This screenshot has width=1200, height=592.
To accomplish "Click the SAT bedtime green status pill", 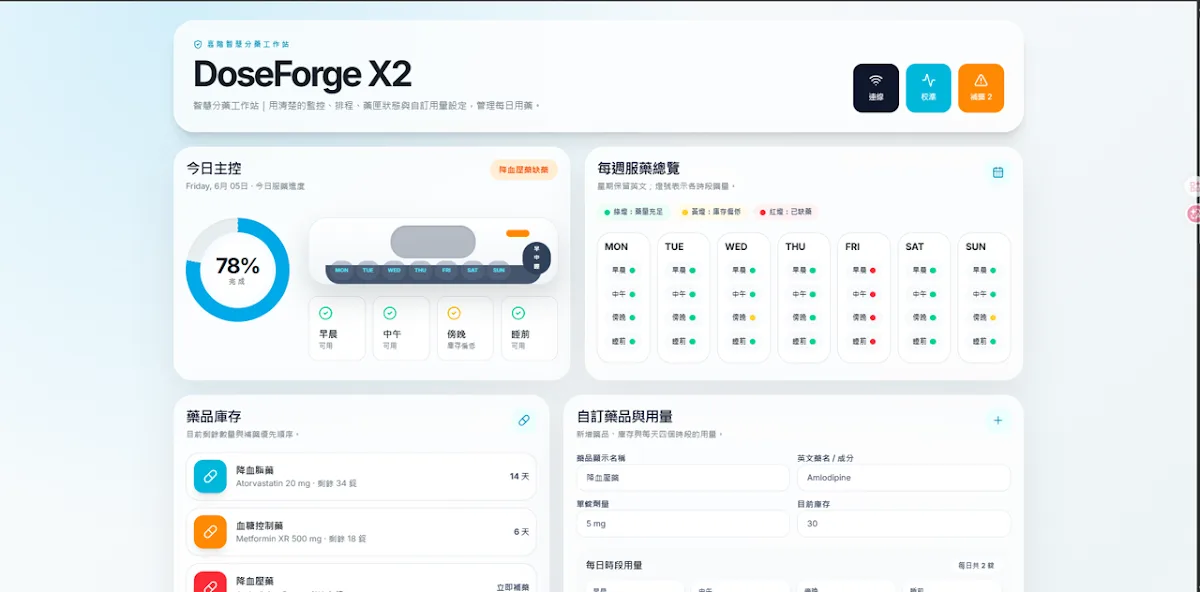I will coord(925,342).
